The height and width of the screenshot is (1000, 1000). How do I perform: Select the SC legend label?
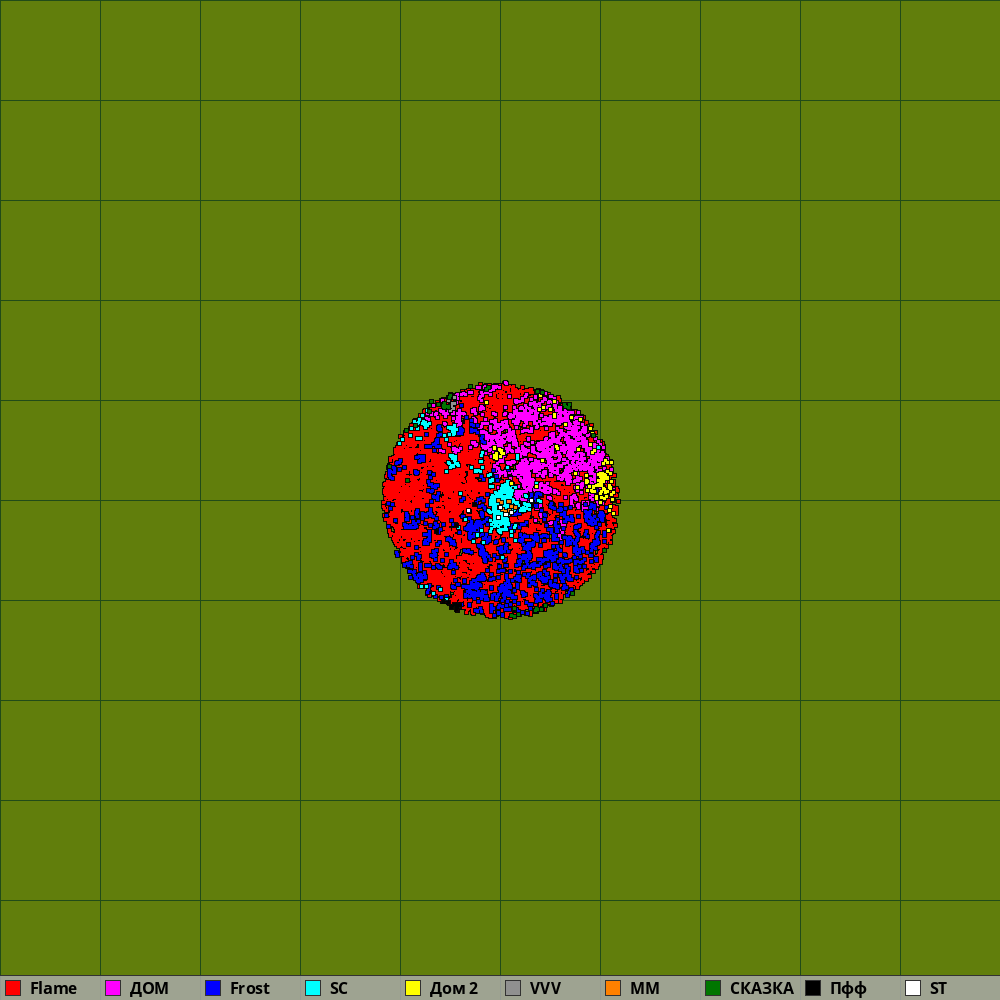(x=339, y=988)
